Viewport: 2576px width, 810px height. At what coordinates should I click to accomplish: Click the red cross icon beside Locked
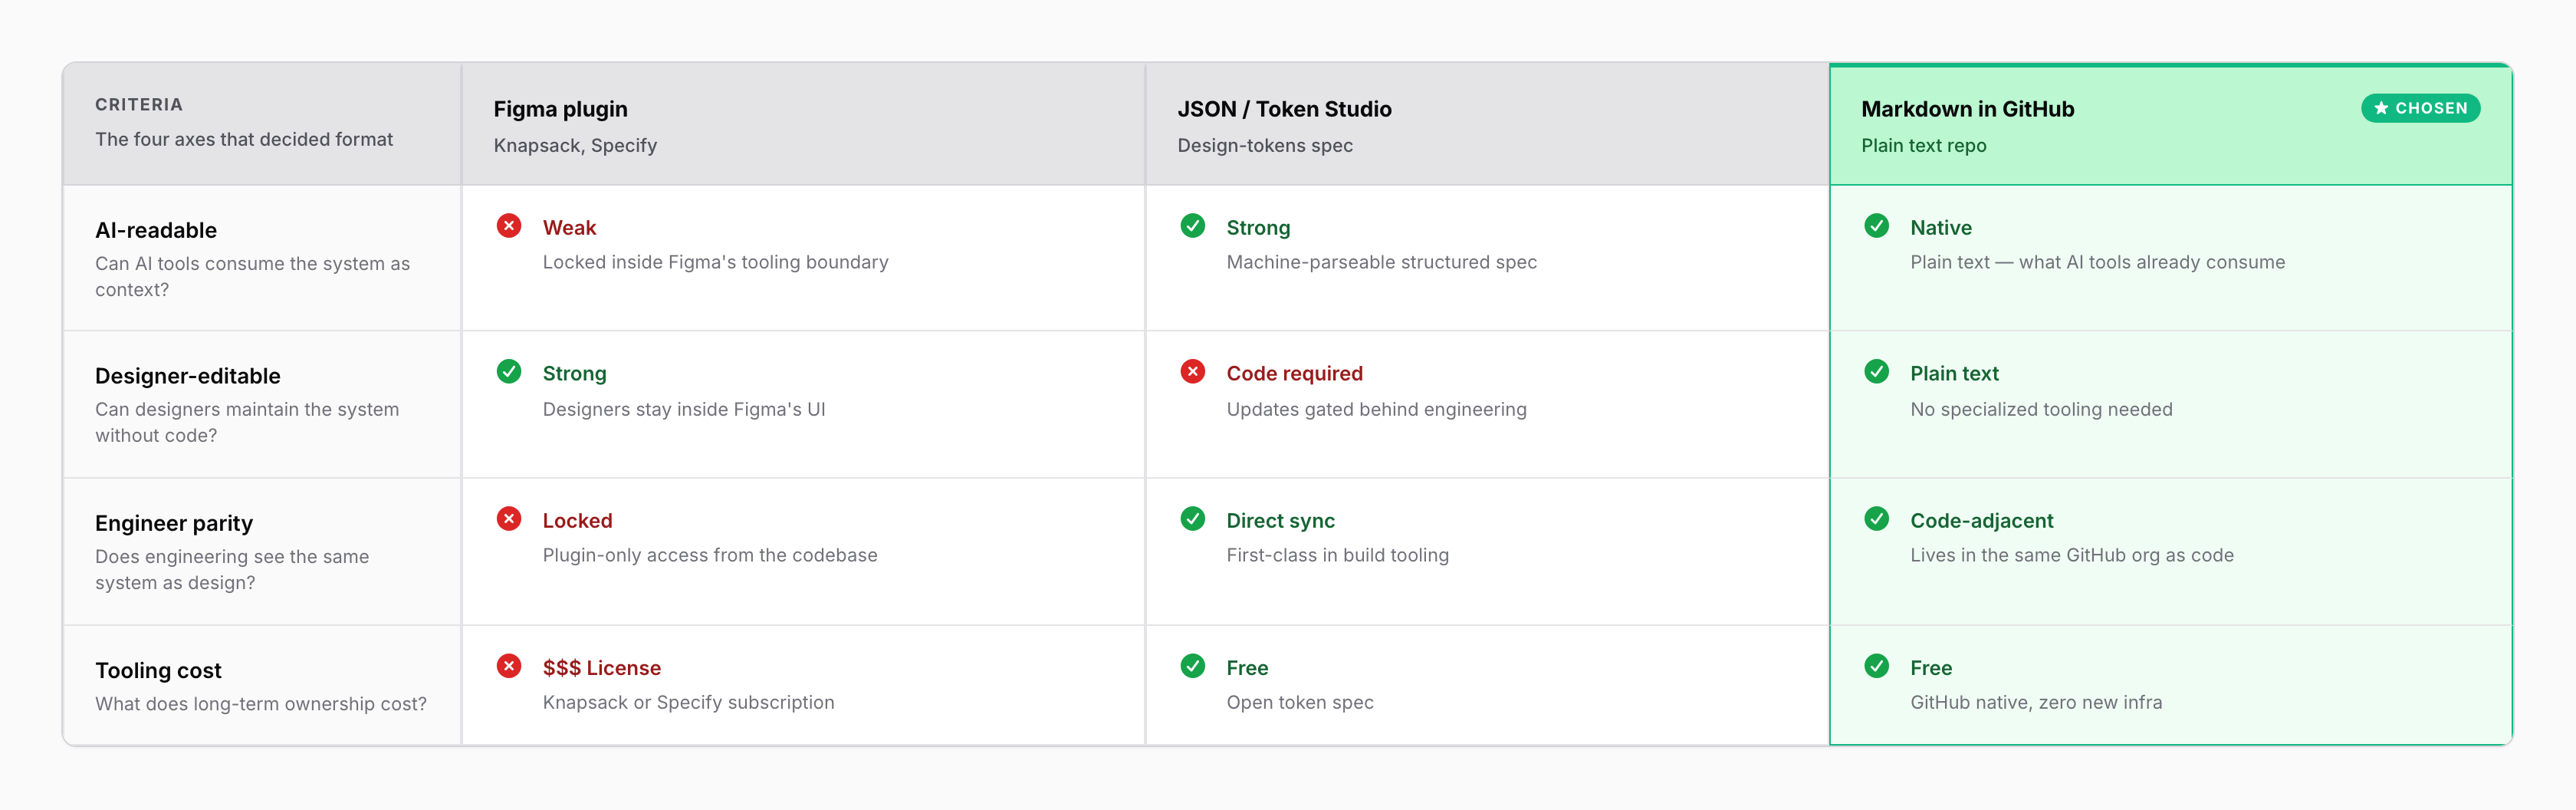pyautogui.click(x=509, y=519)
